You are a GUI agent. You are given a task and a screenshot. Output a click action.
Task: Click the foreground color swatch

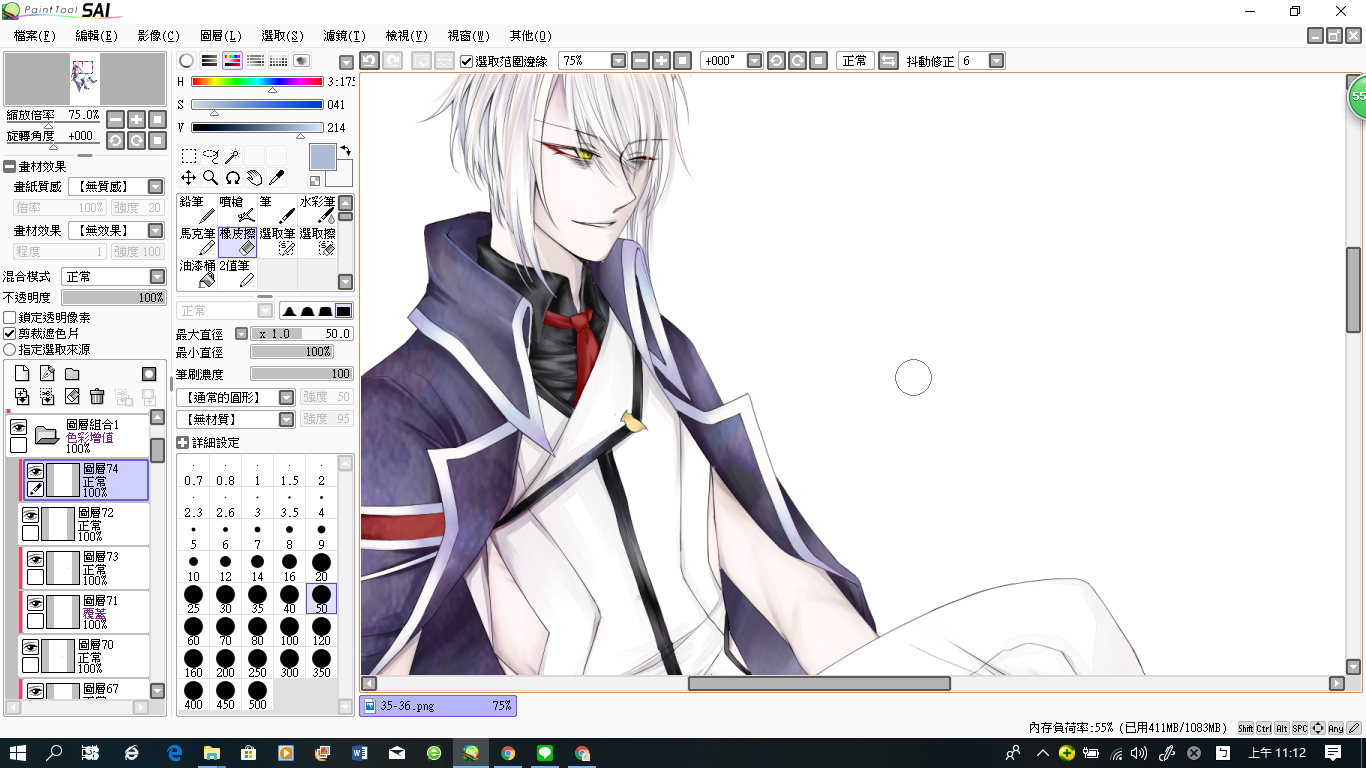(322, 157)
